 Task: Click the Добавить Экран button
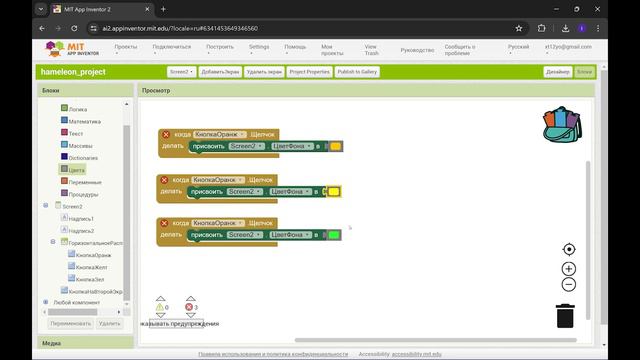220,72
